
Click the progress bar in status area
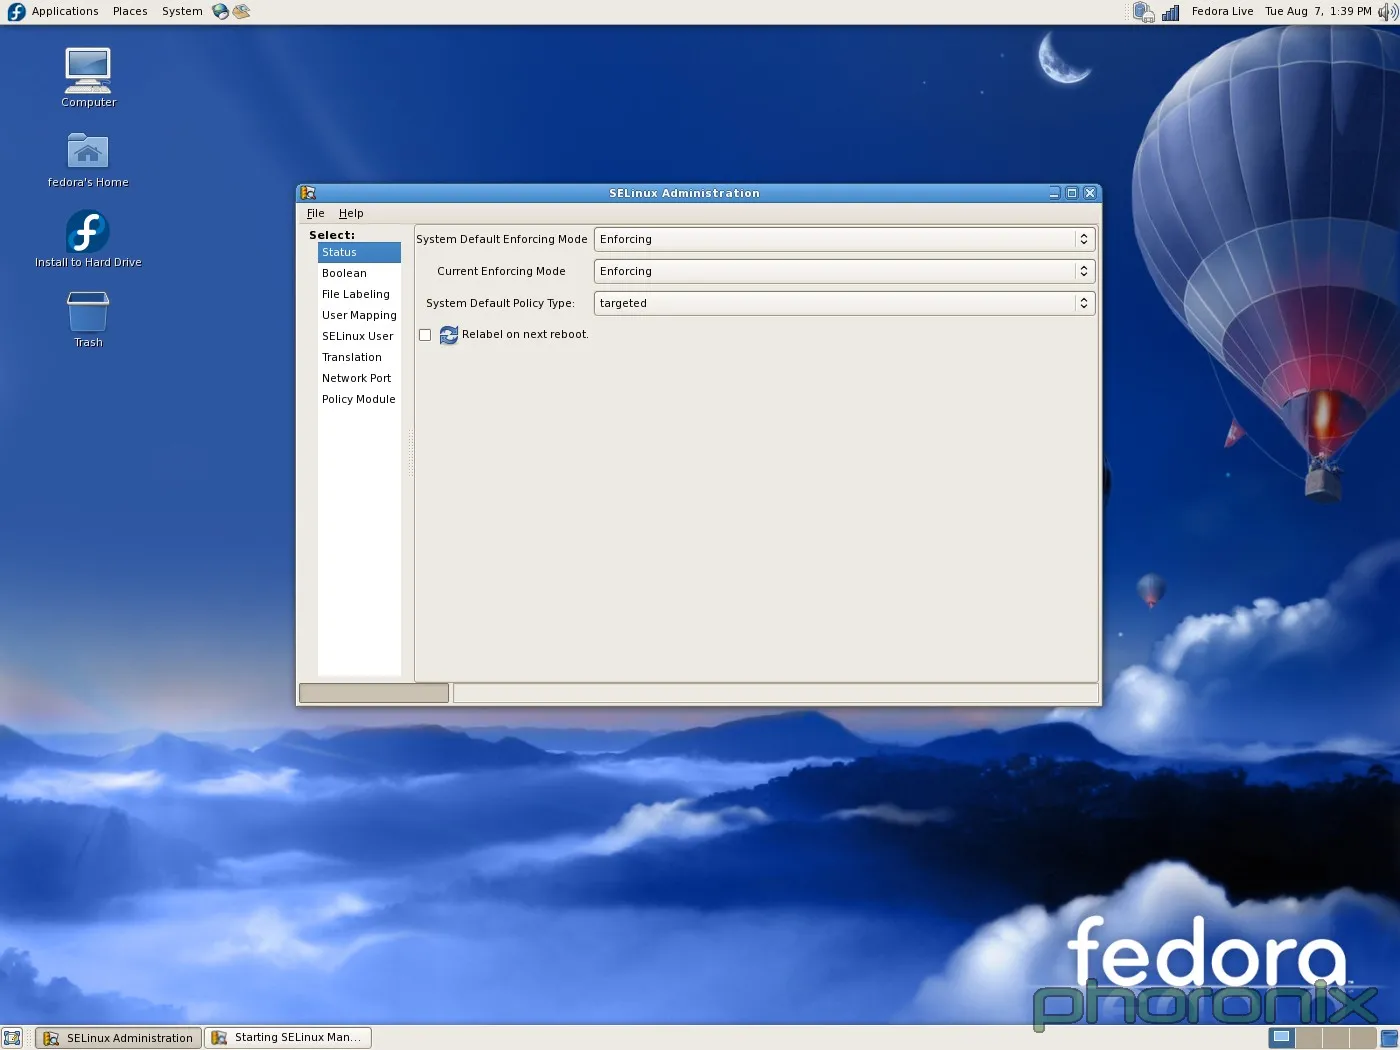[374, 693]
